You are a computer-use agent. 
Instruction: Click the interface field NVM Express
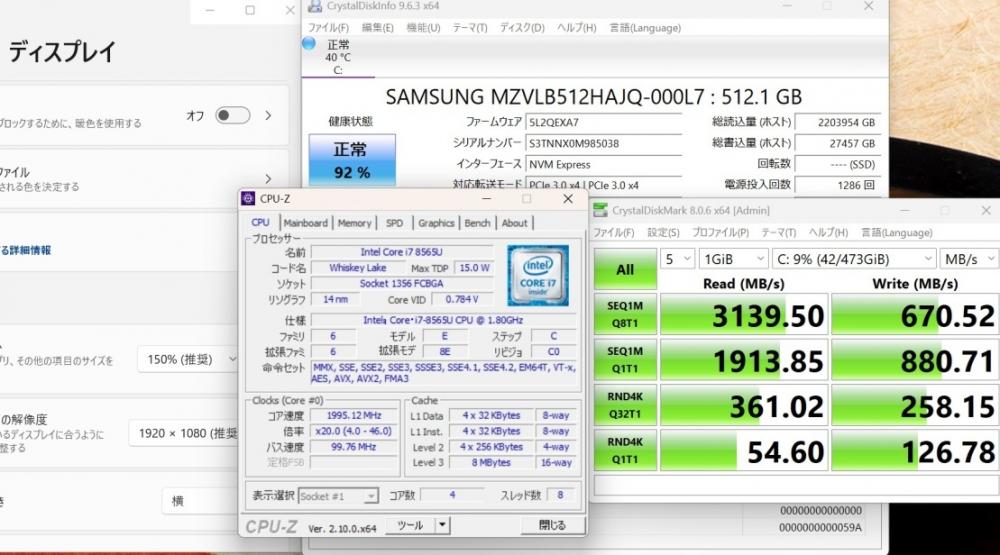(604, 165)
